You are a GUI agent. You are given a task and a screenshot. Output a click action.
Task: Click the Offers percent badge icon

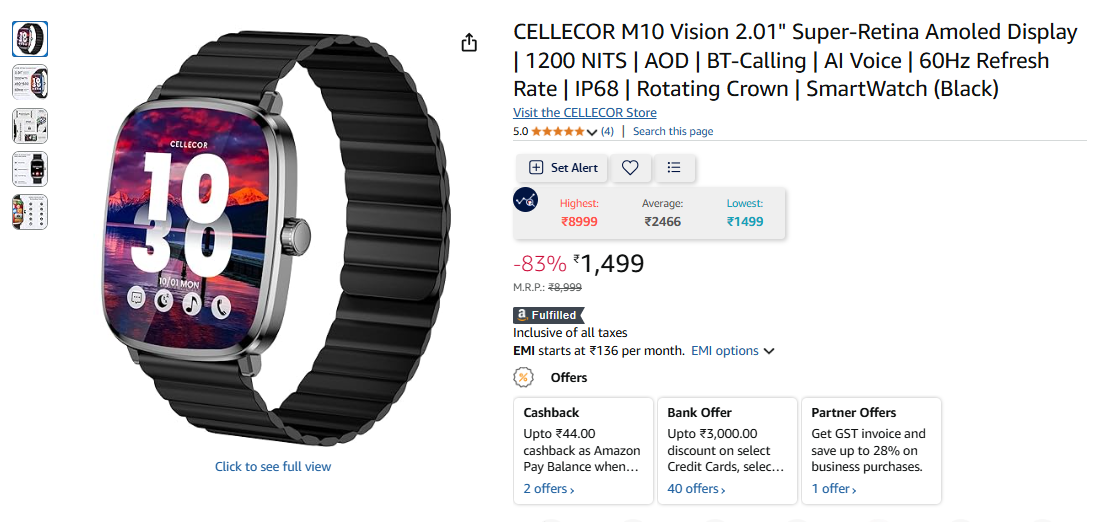click(x=523, y=377)
